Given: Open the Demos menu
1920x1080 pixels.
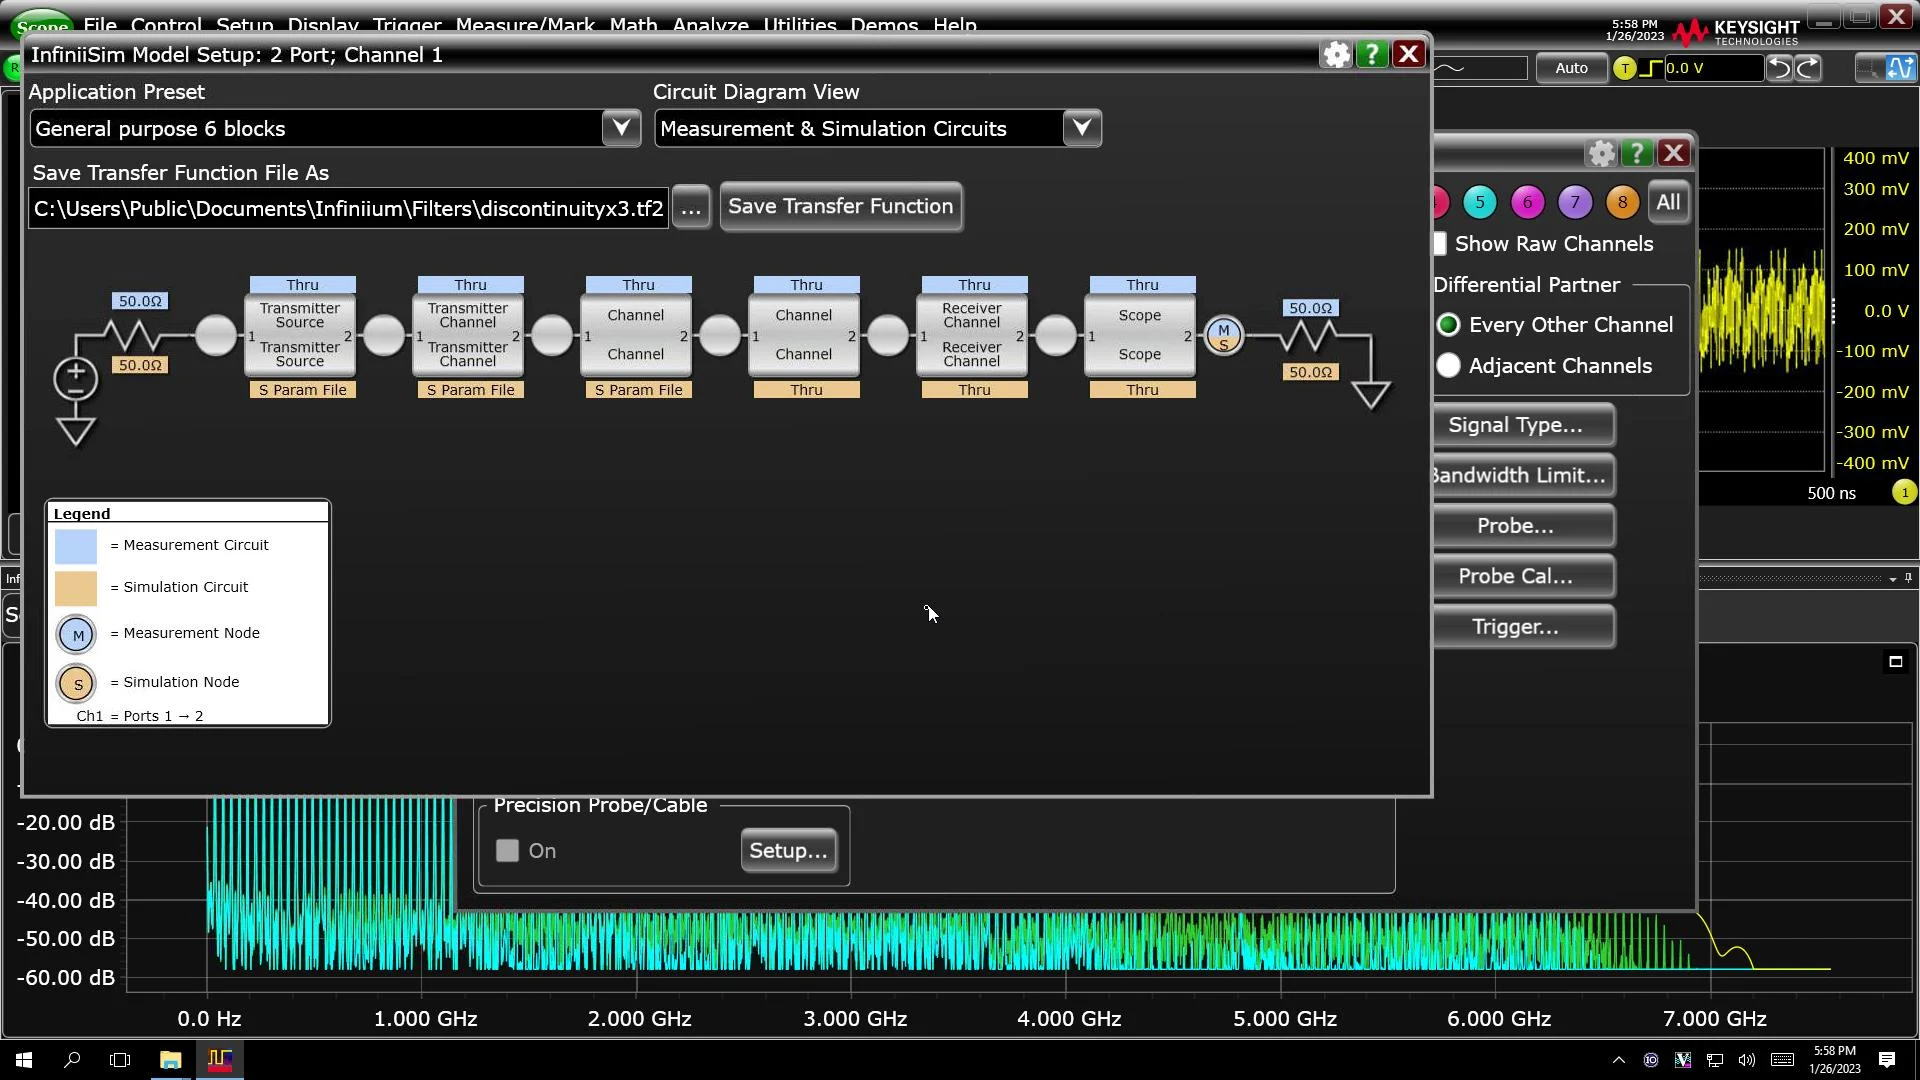Looking at the screenshot, I should [884, 25].
